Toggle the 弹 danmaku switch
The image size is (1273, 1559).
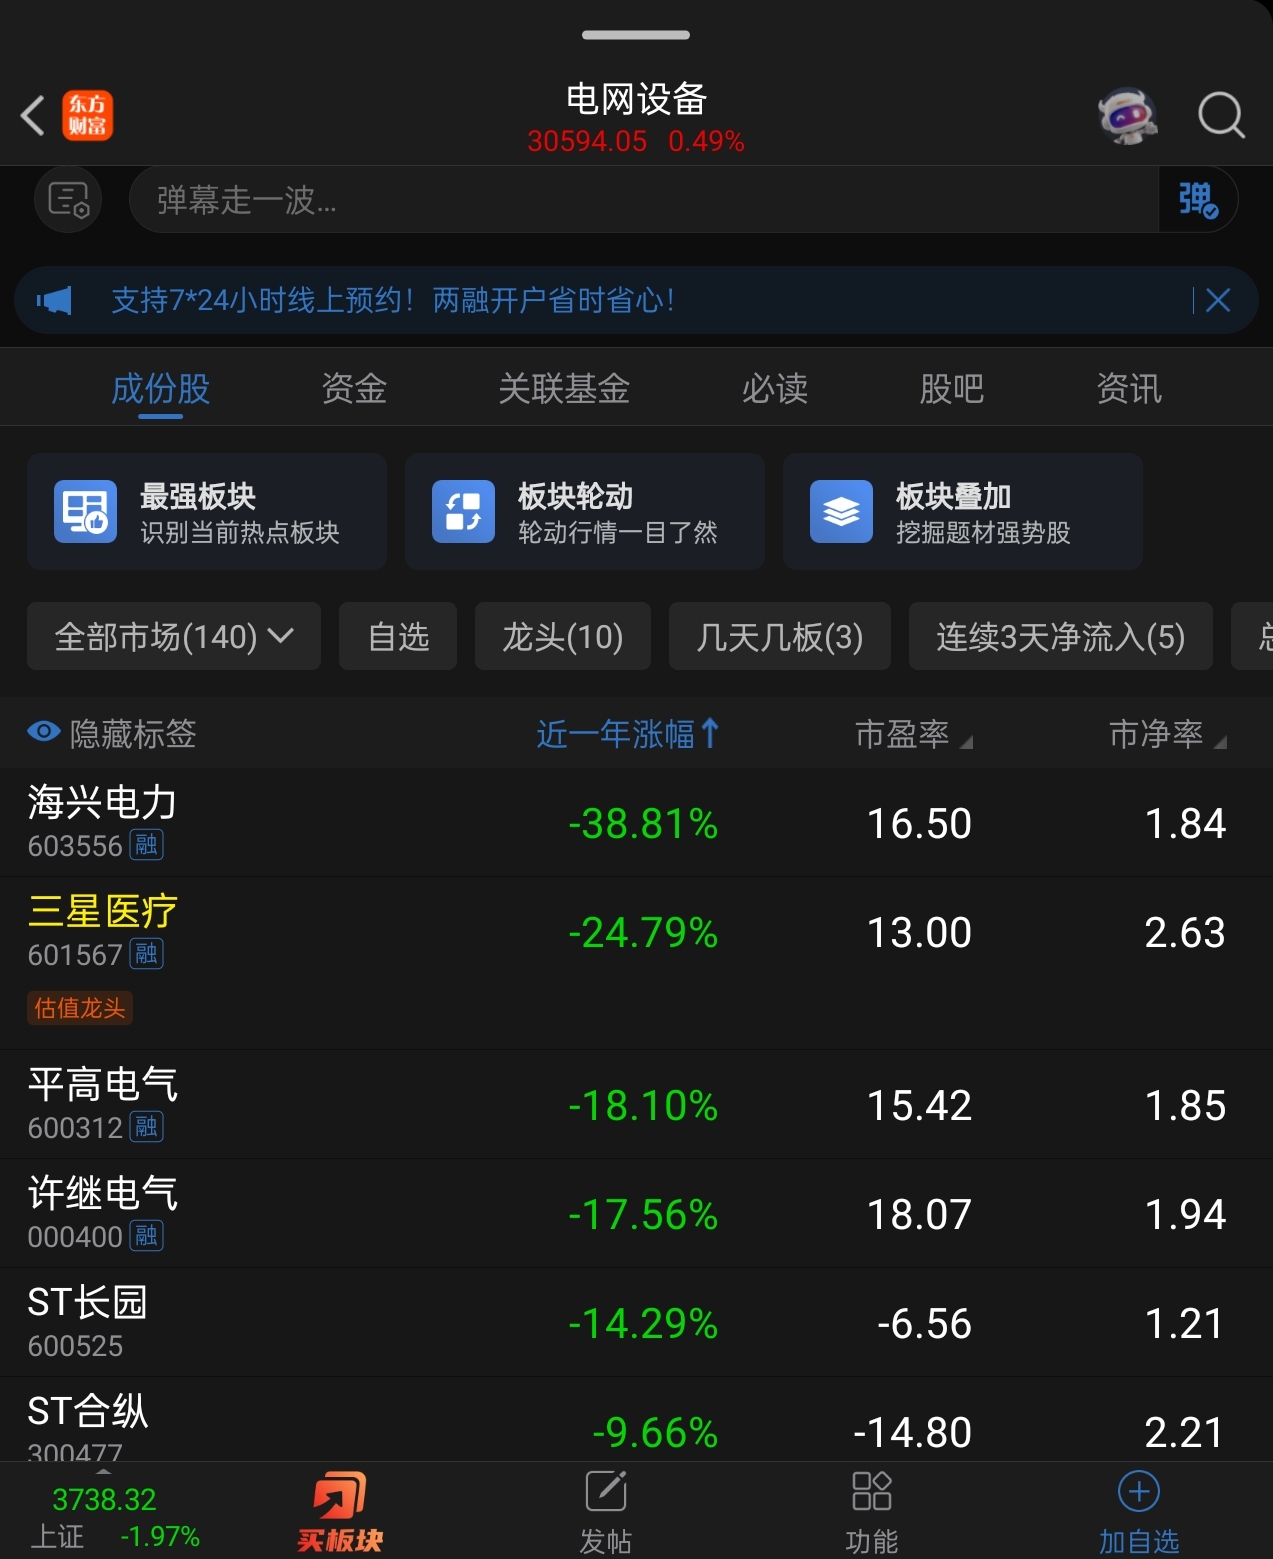1198,200
